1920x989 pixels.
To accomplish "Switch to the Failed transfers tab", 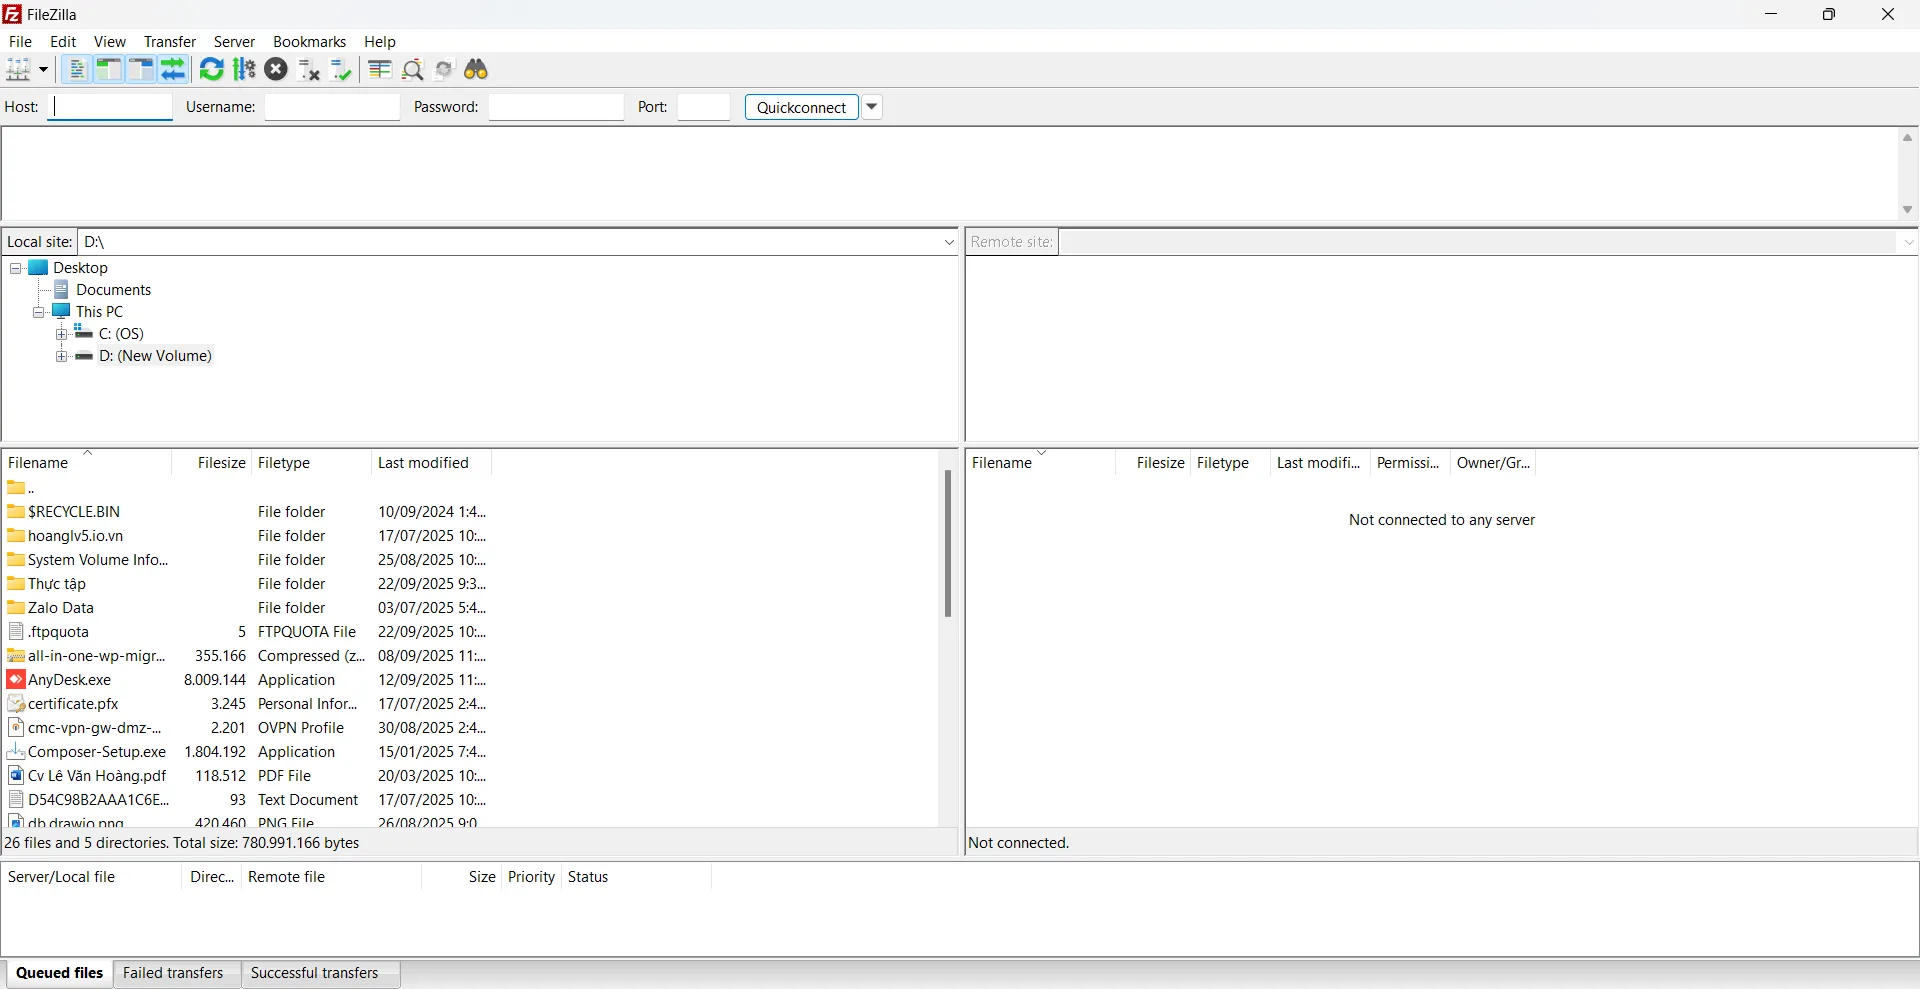I will click(173, 973).
